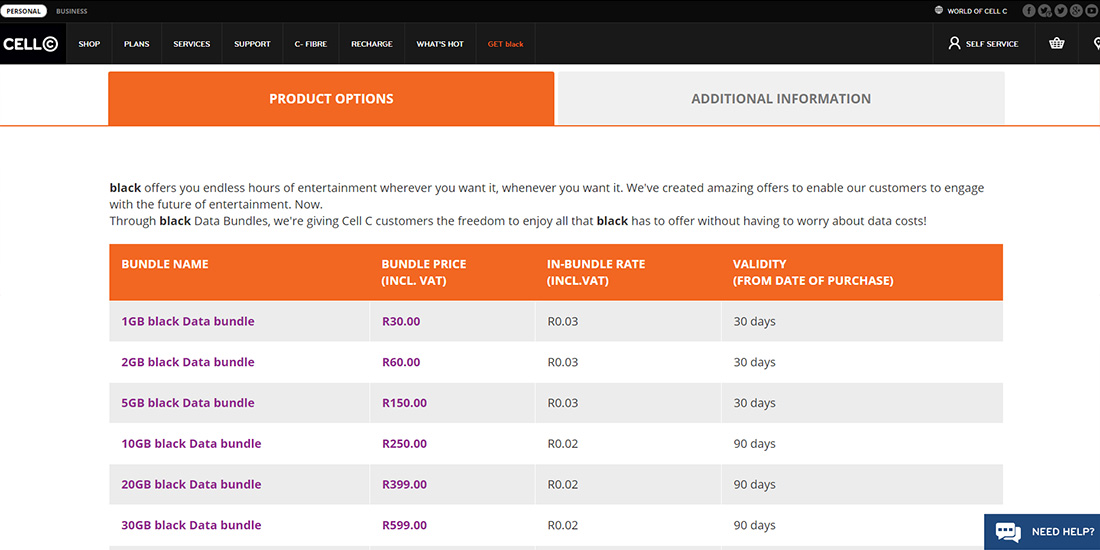Open the YouTube social icon
The width and height of the screenshot is (1100, 550).
[1092, 11]
